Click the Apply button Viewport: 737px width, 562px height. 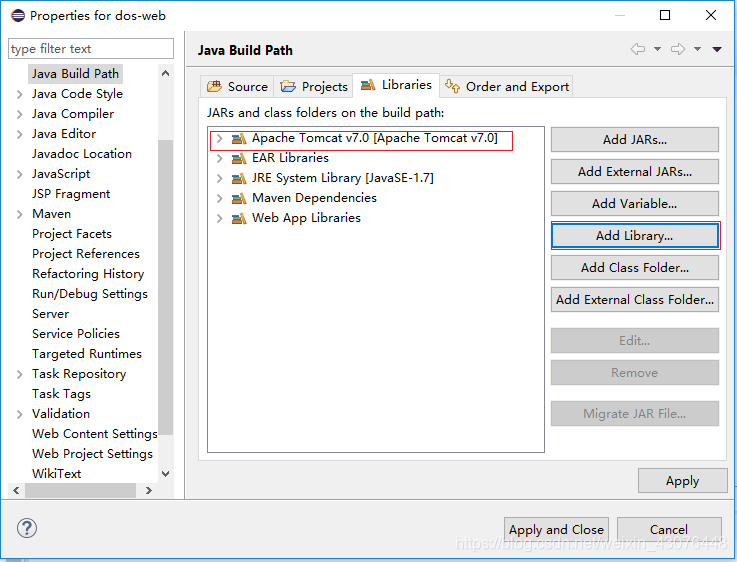[x=682, y=481]
